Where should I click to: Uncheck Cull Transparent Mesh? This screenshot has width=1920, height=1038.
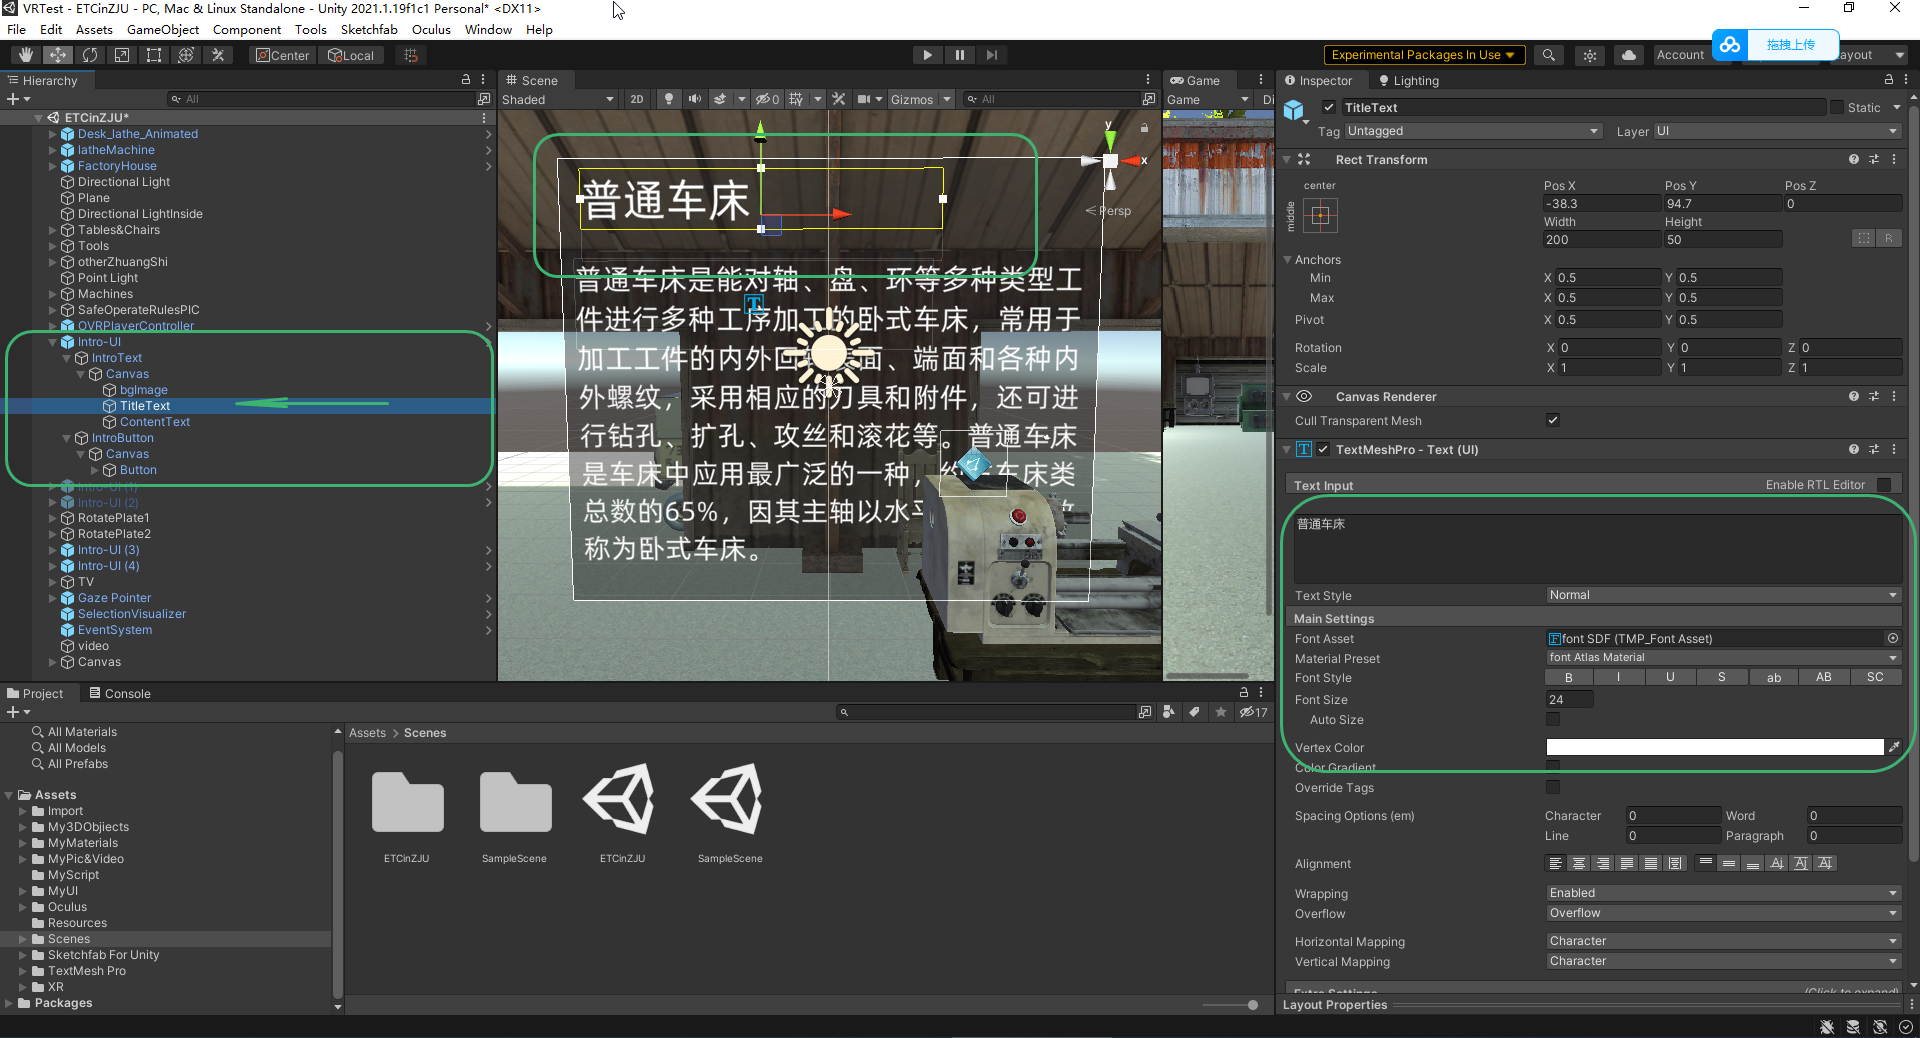point(1553,420)
